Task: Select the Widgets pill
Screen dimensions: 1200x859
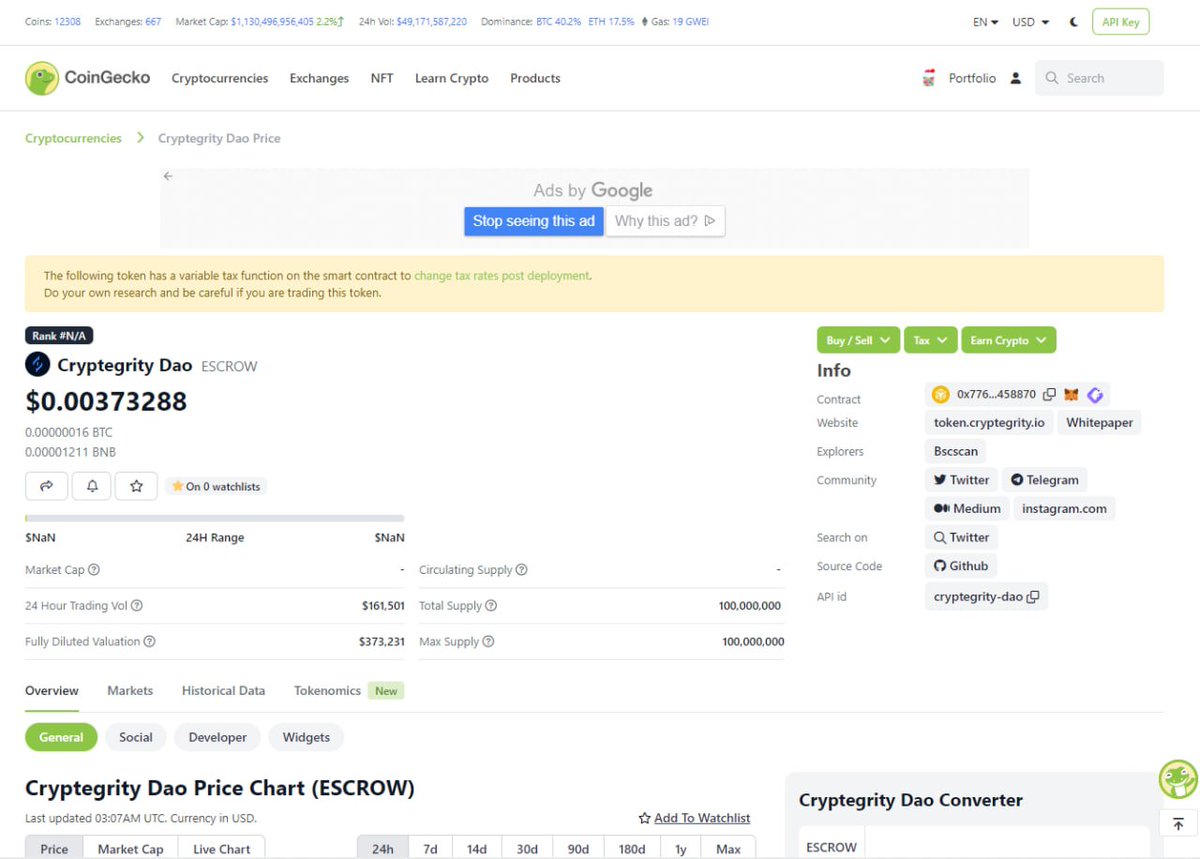Action: coord(306,737)
